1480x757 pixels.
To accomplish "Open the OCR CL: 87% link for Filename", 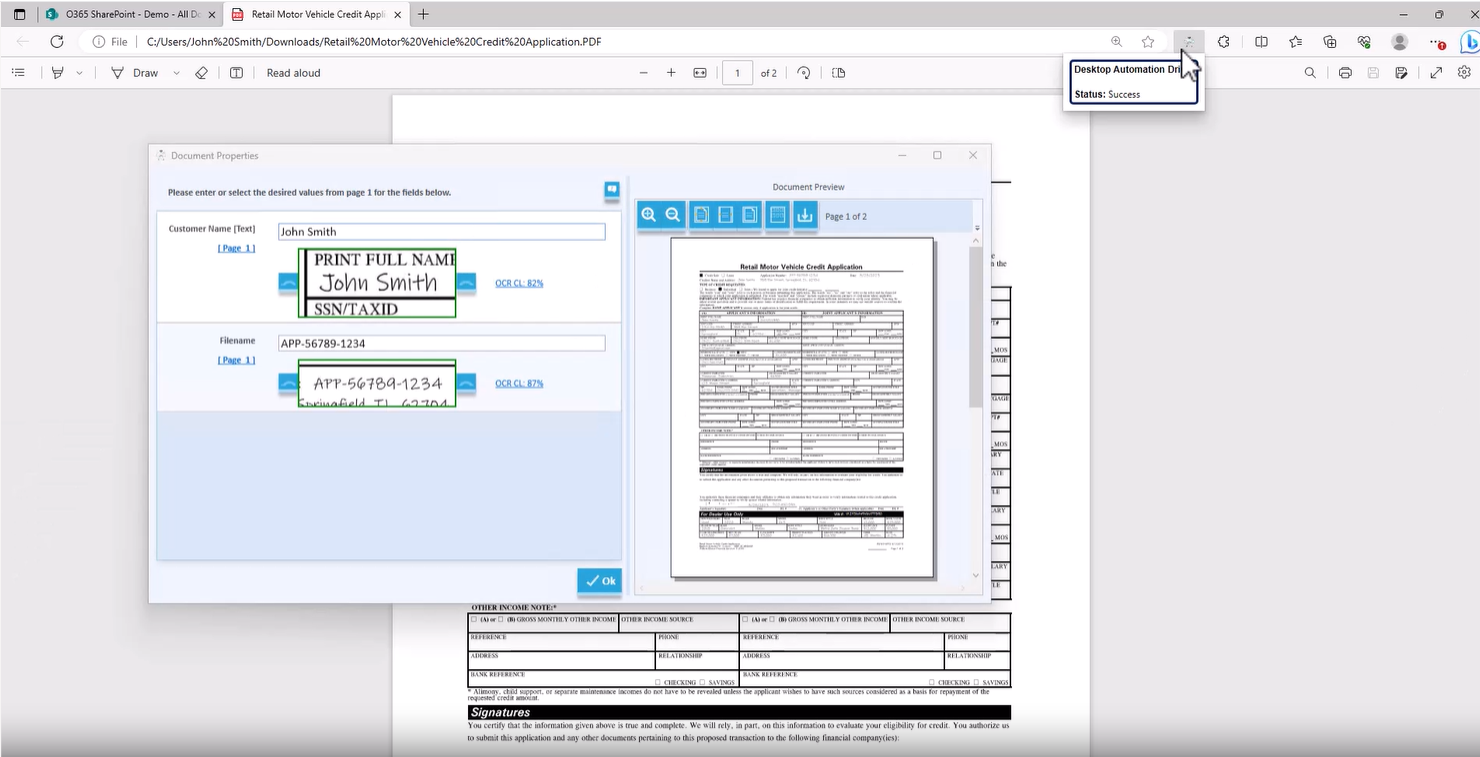I will [519, 383].
